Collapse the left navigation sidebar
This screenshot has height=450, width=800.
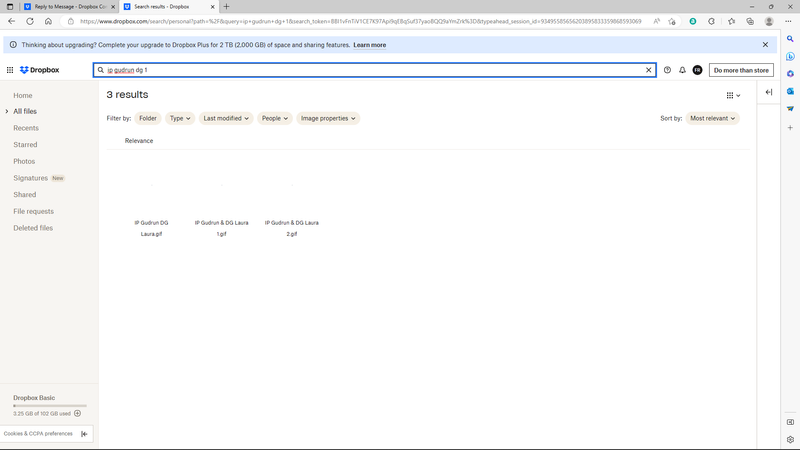coord(84,434)
